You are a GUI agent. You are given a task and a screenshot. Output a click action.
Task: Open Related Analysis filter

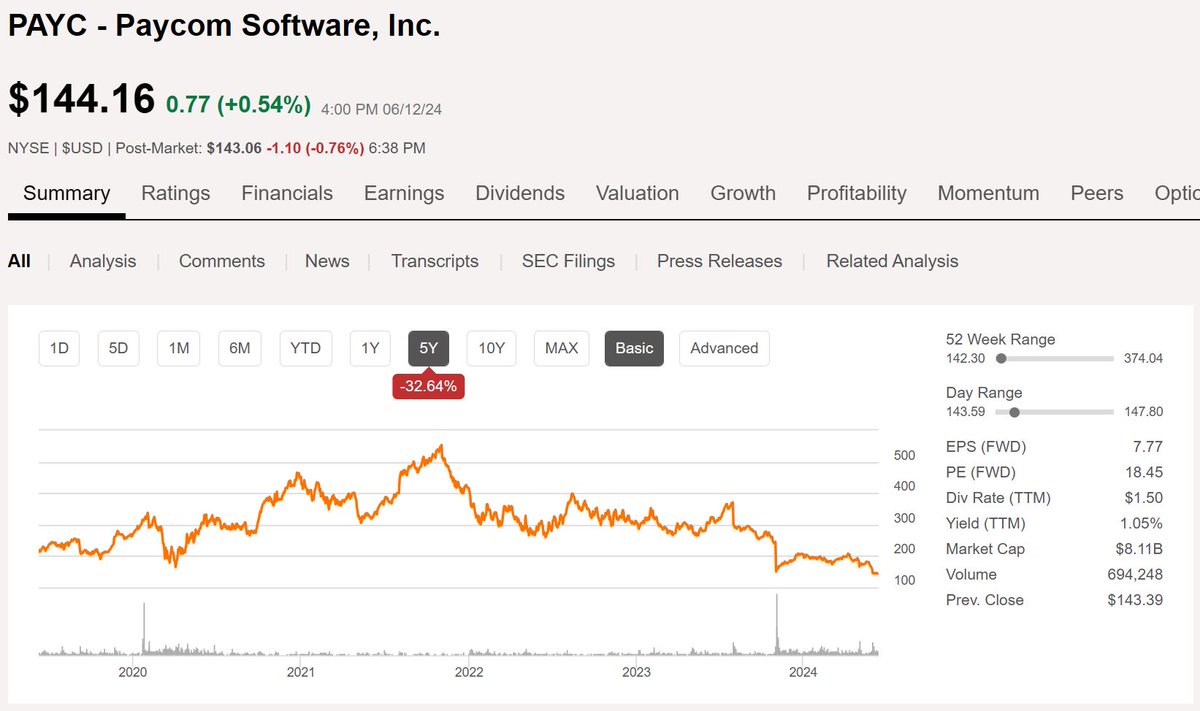892,261
